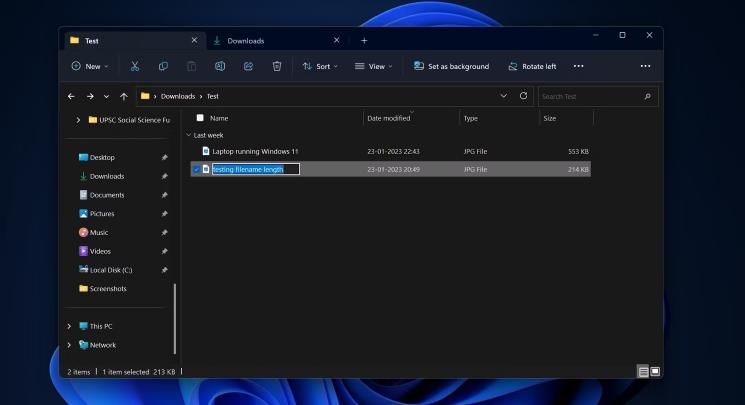Close the Downloads tab
Image resolution: width=745 pixels, height=405 pixels.
[336, 40]
